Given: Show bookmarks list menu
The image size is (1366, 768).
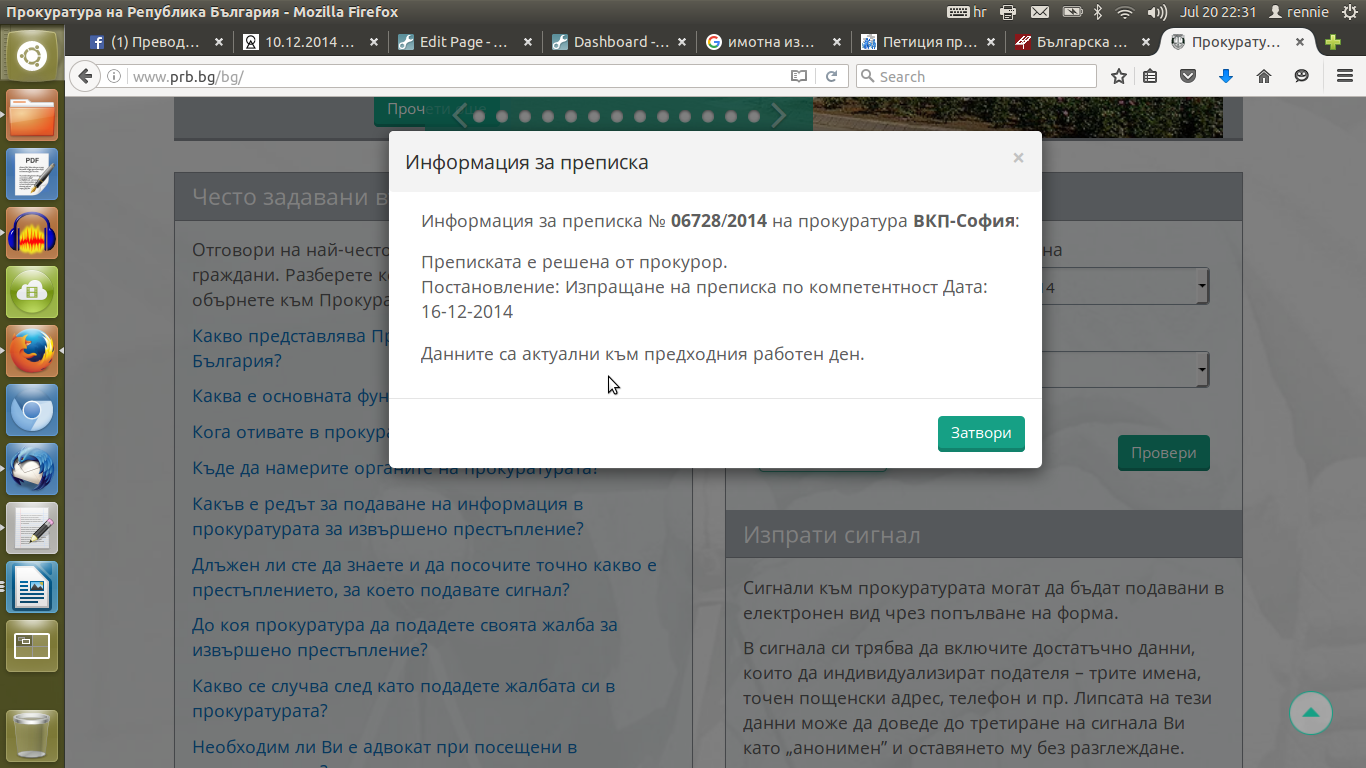Looking at the screenshot, I should (x=1151, y=76).
